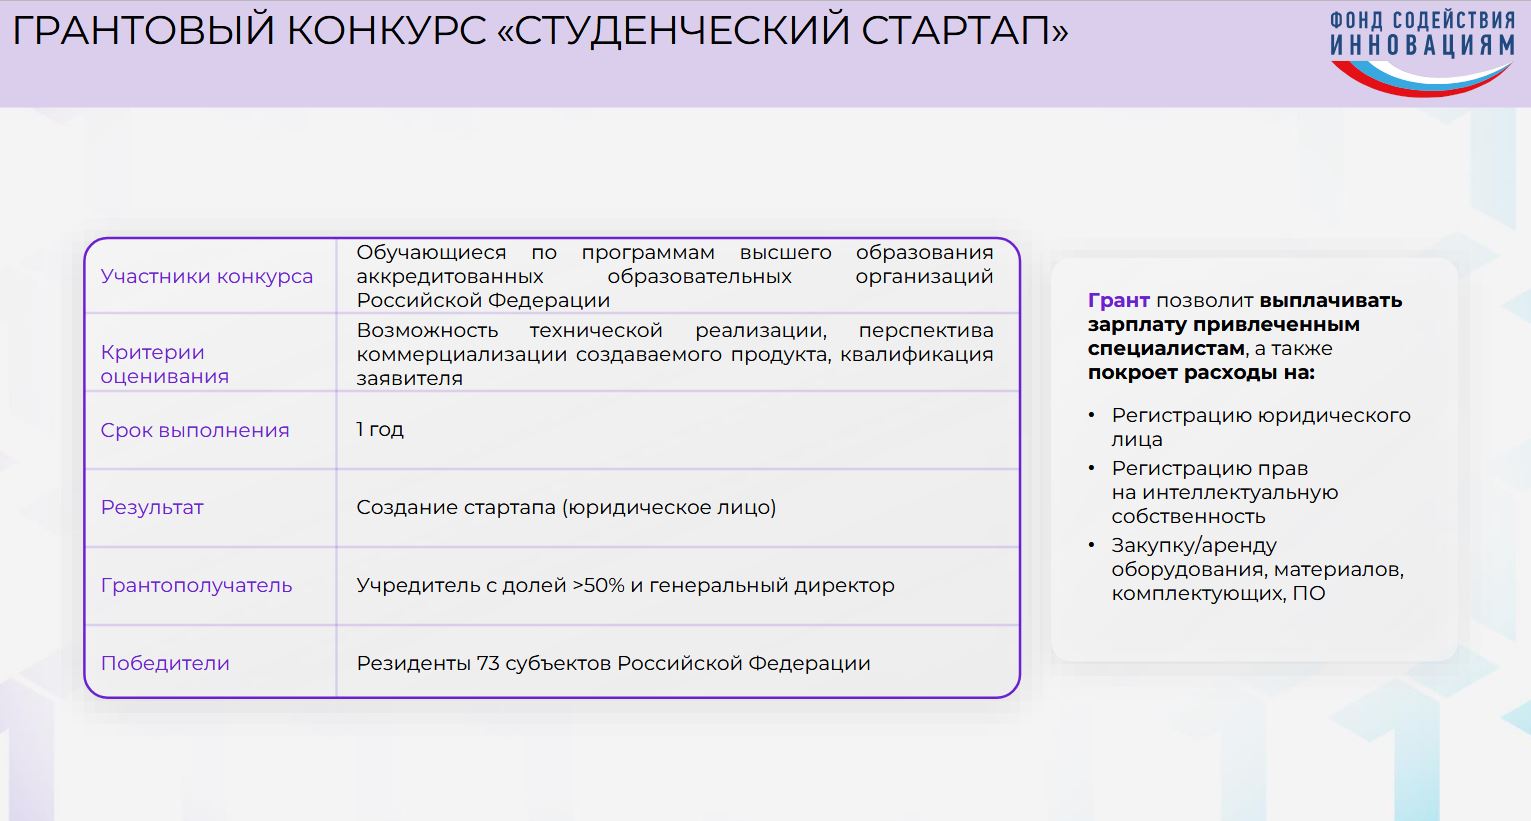
Task: Click the "1 год" table cell
Action: [380, 430]
